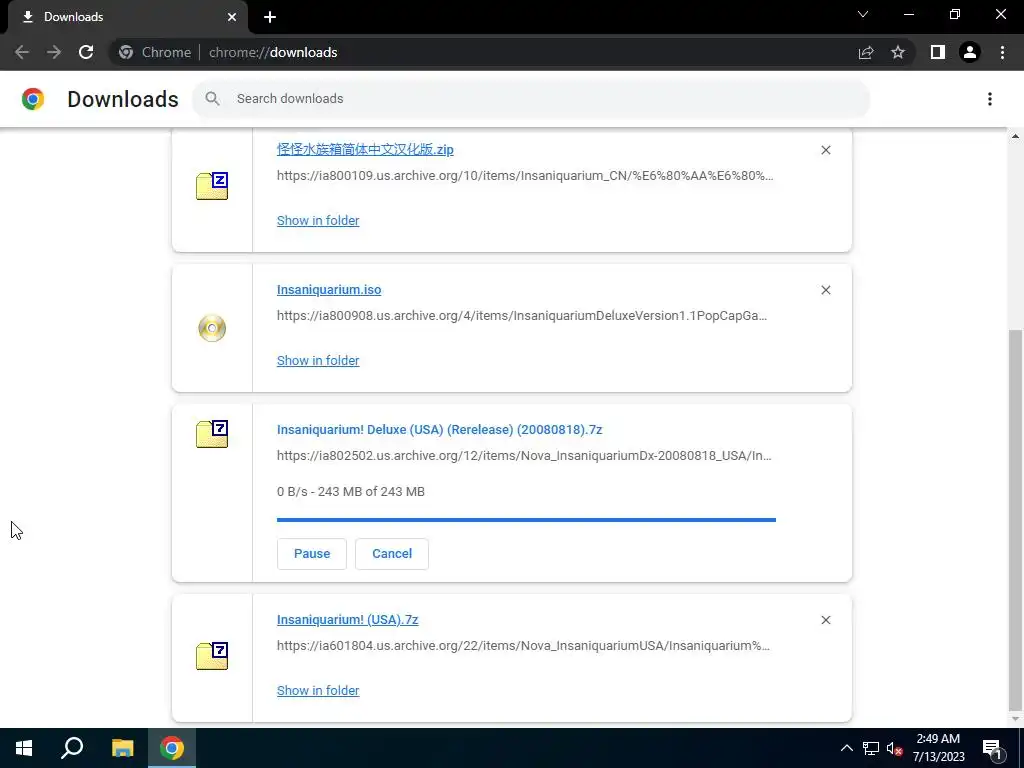Open File Explorer from the taskbar
This screenshot has height=768, width=1024.
click(x=122, y=748)
